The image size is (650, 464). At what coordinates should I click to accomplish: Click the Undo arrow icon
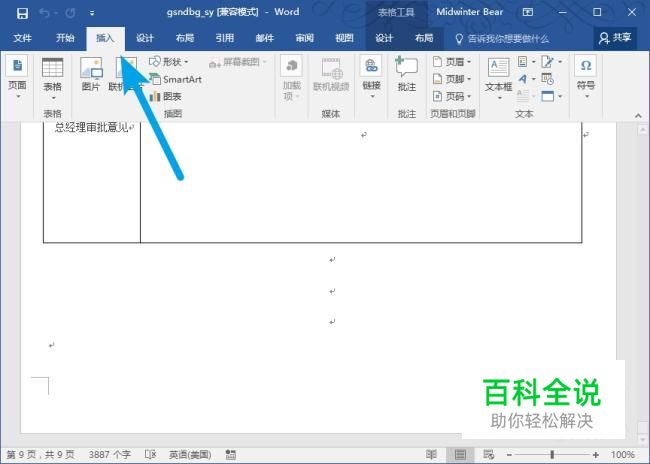[x=44, y=13]
